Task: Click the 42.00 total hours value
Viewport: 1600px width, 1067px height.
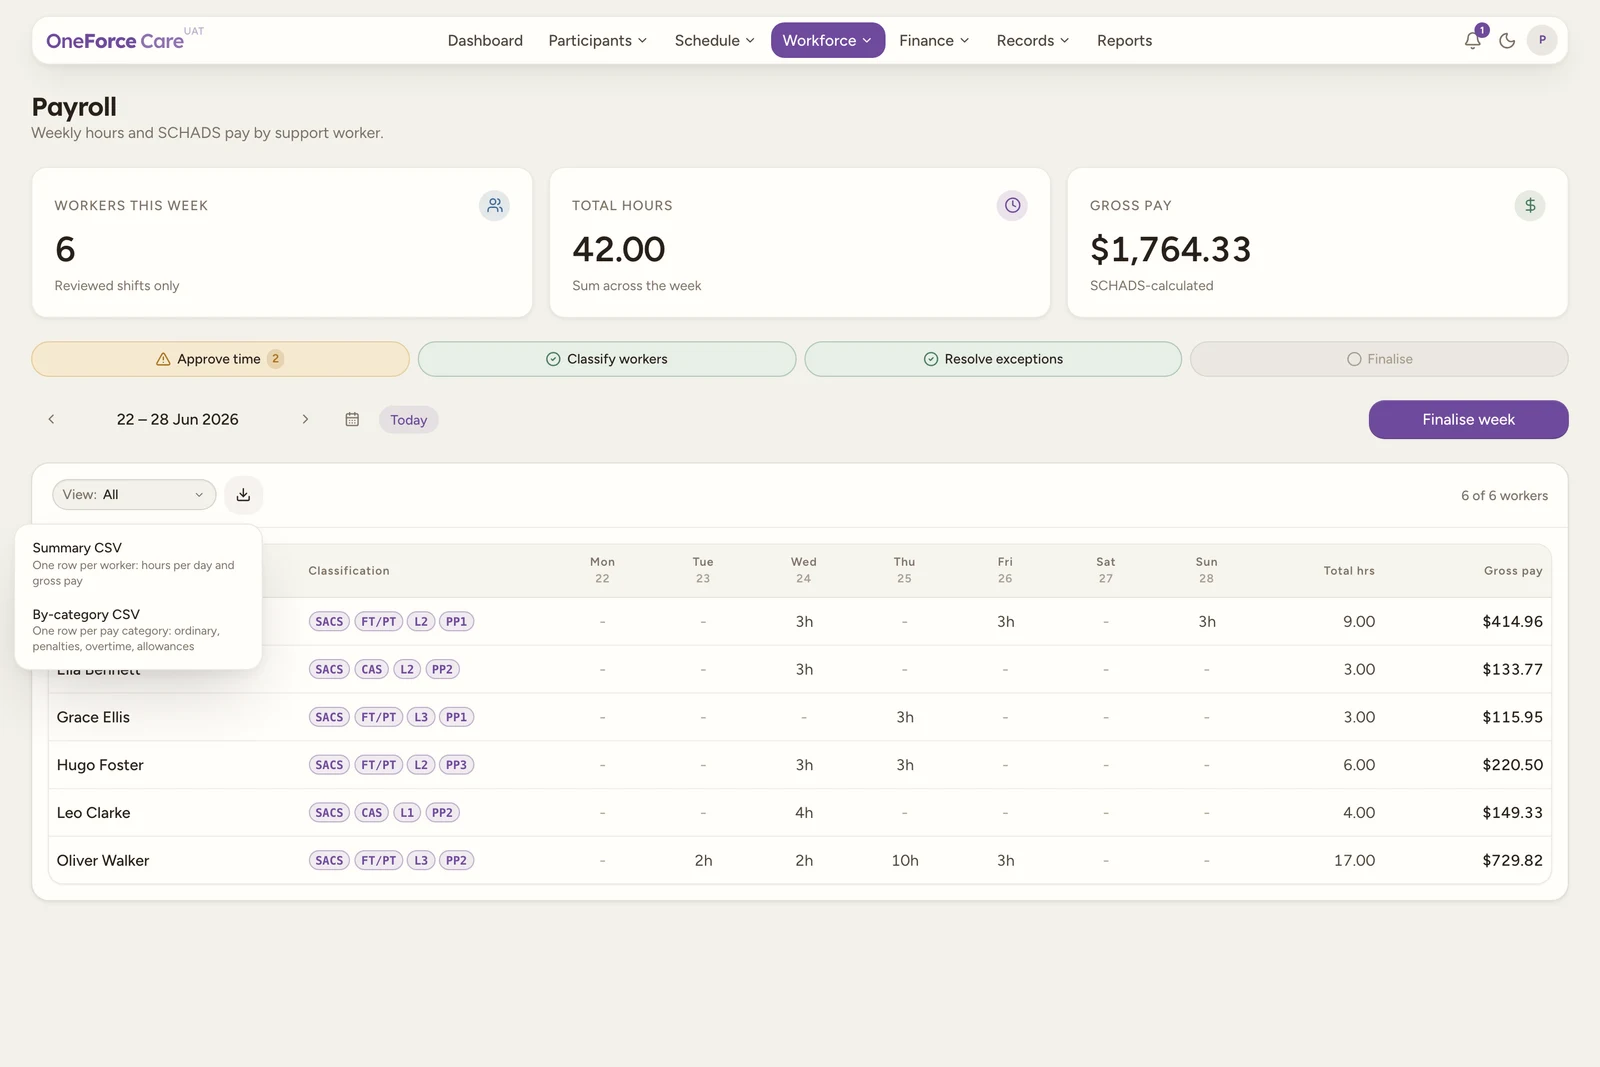Action: [x=619, y=249]
